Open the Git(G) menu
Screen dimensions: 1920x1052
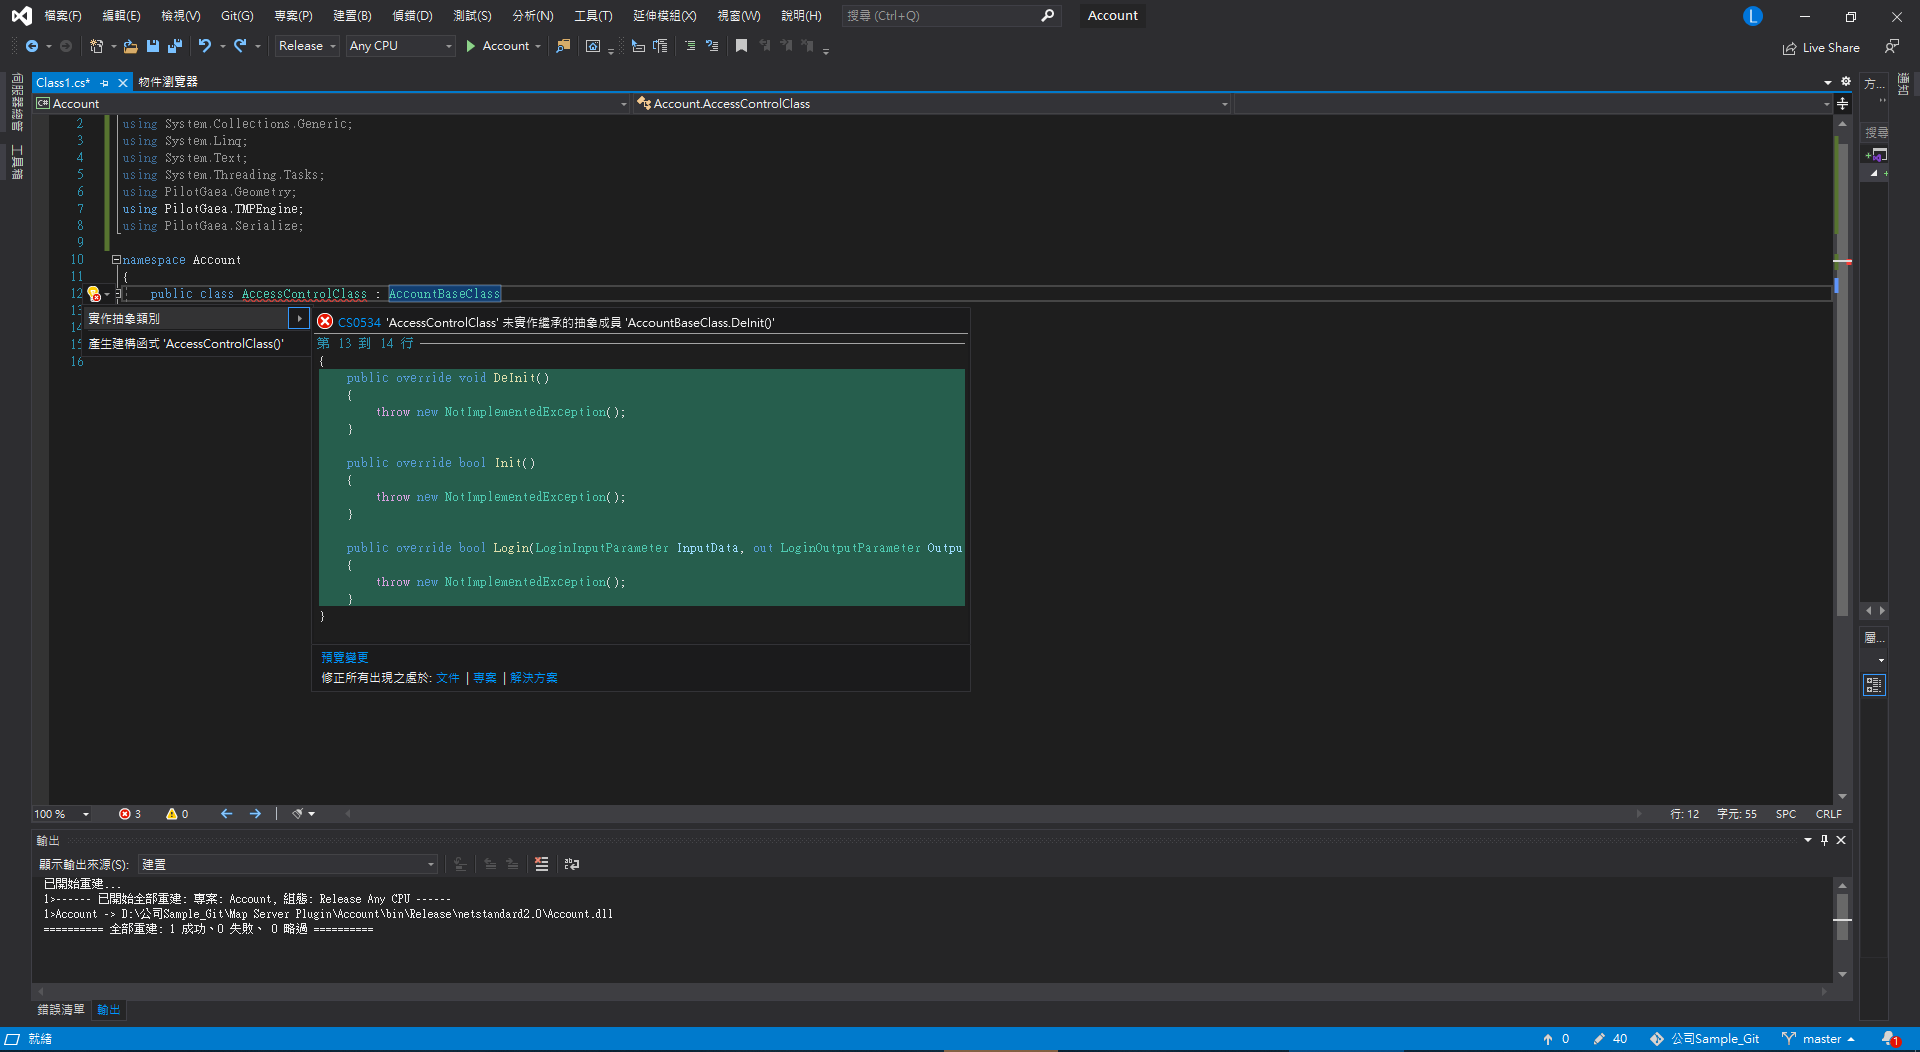tap(237, 16)
